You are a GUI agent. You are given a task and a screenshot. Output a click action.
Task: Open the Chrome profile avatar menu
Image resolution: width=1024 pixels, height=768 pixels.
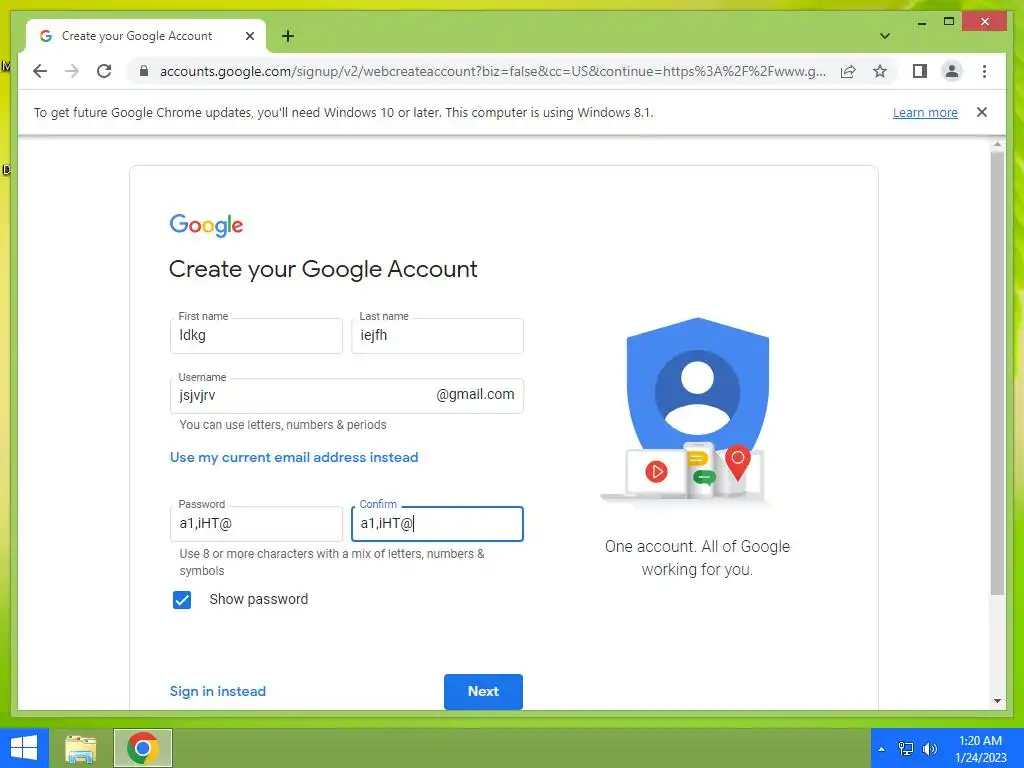[952, 71]
